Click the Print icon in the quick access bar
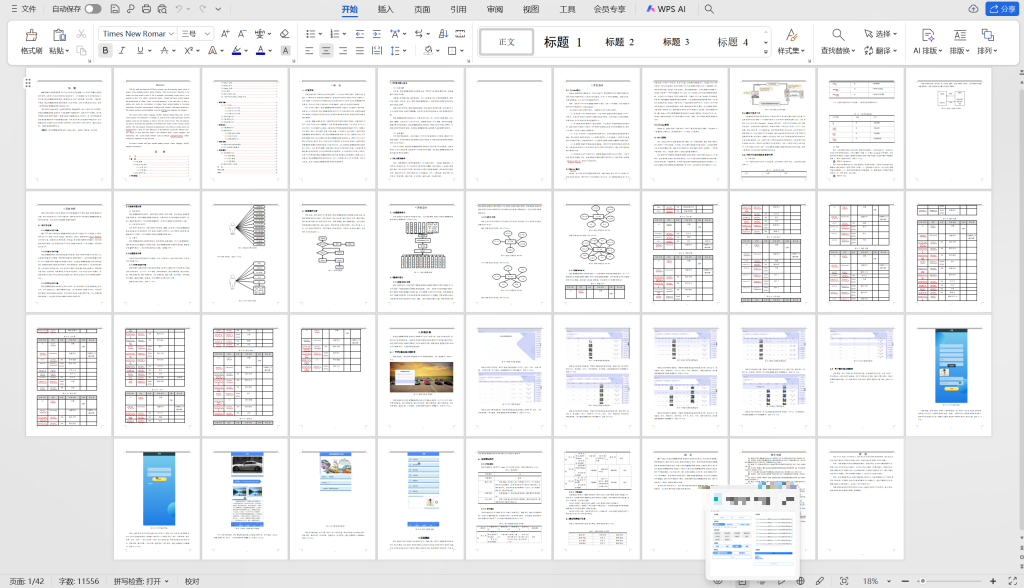This screenshot has width=1024, height=588. [146, 9]
